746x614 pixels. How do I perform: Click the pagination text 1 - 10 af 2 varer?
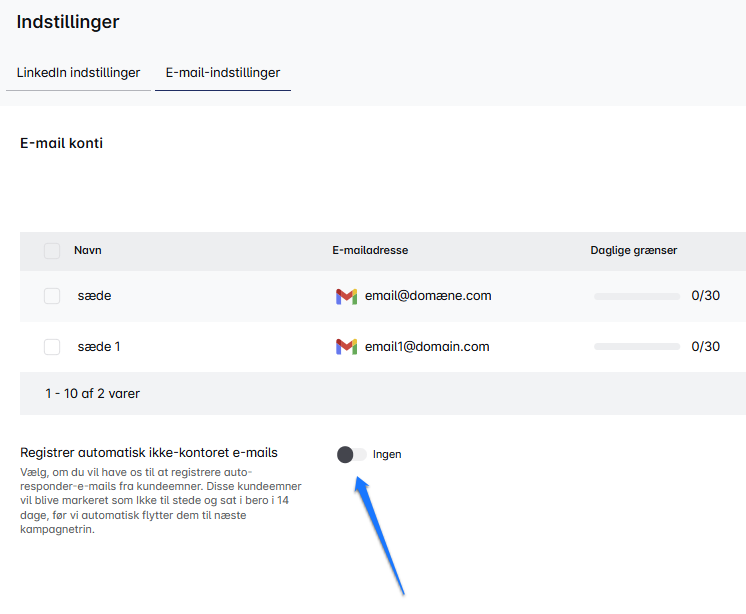pos(92,394)
